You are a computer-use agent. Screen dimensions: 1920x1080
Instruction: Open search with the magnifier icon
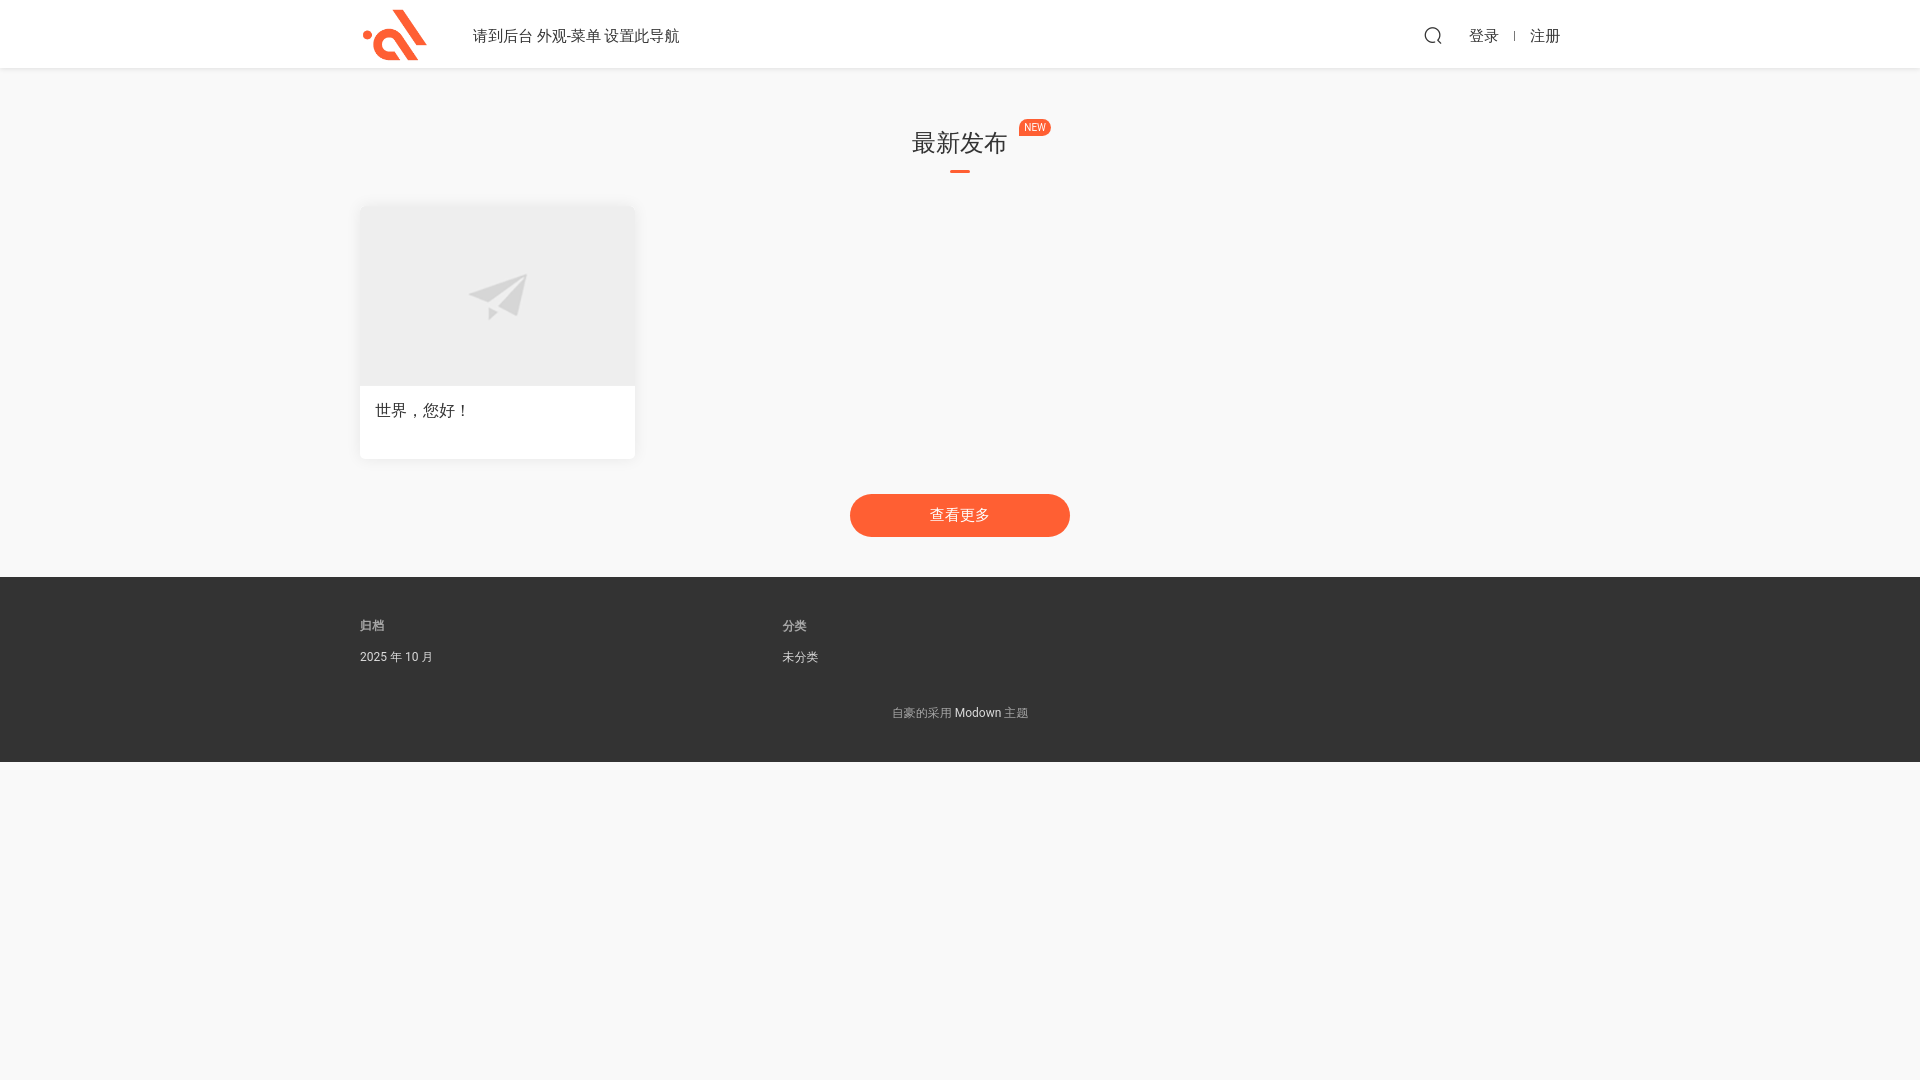tap(1432, 36)
